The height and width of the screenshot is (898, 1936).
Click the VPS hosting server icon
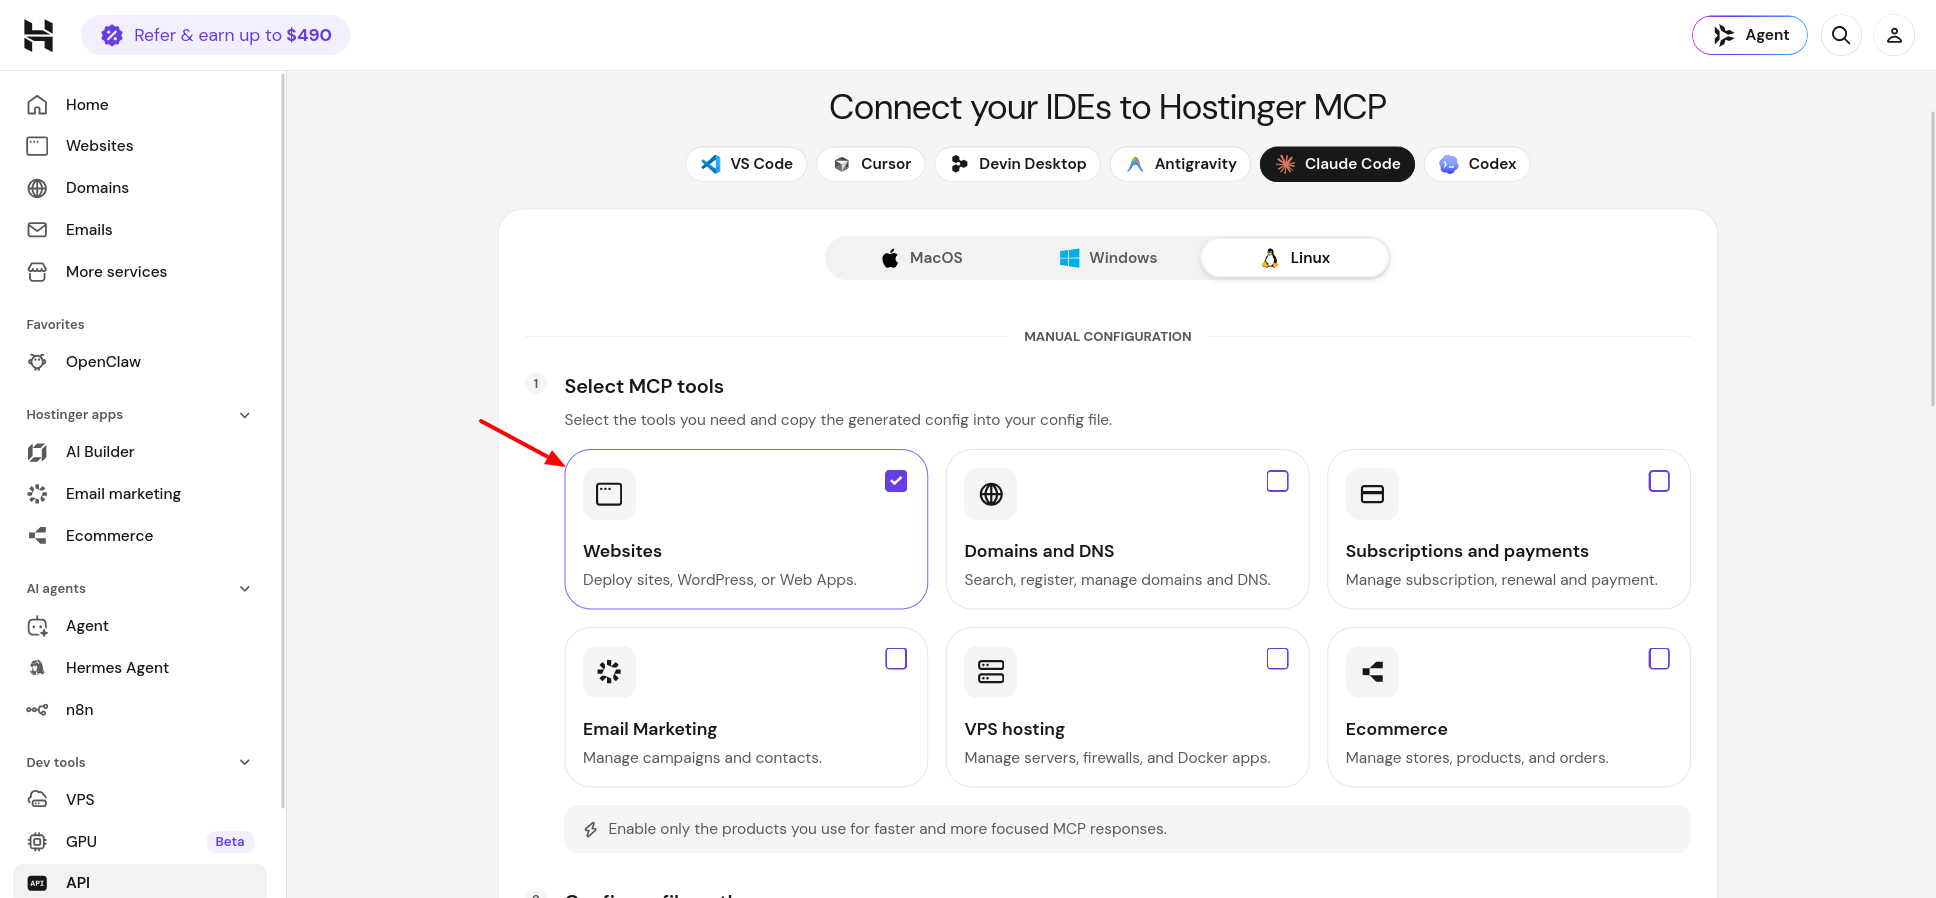[991, 672]
